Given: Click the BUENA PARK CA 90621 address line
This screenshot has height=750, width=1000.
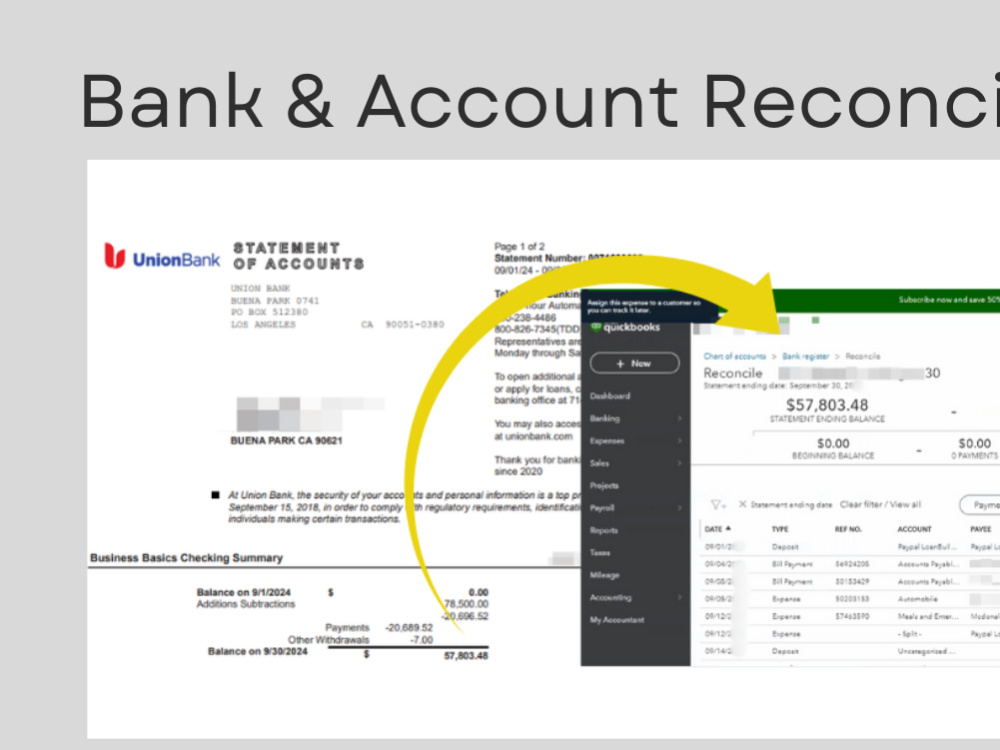Looking at the screenshot, I should [x=286, y=441].
